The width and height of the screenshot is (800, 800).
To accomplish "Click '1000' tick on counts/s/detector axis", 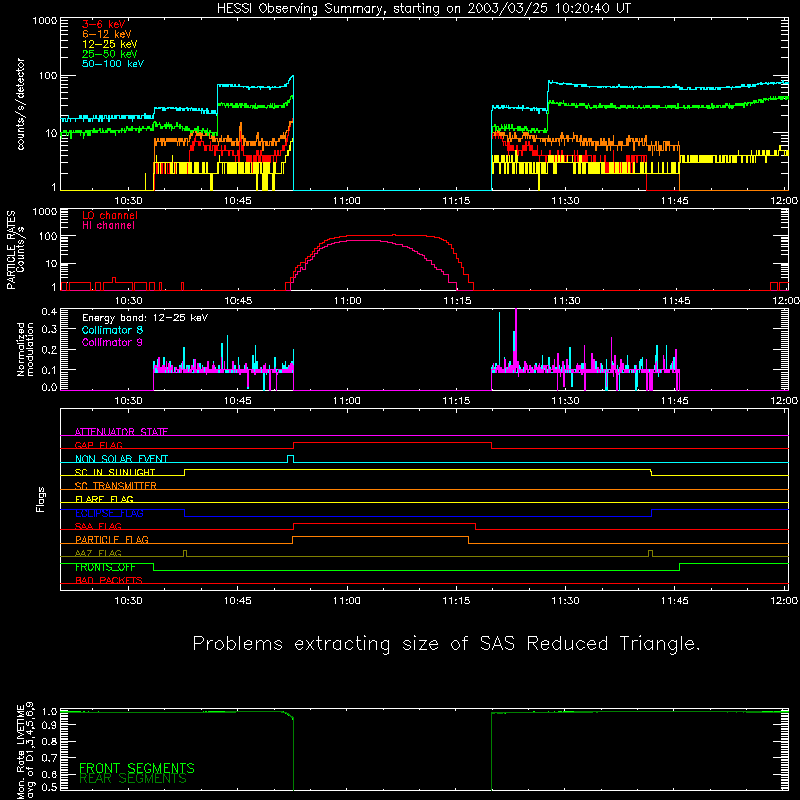I will tap(45, 21).
